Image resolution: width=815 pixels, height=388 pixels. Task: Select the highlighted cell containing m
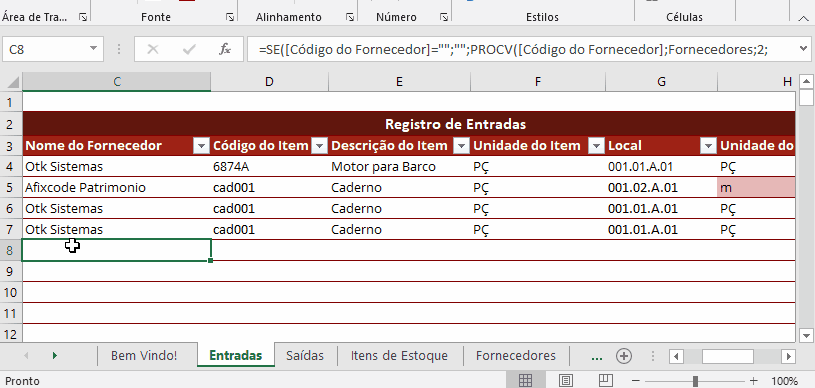click(756, 188)
